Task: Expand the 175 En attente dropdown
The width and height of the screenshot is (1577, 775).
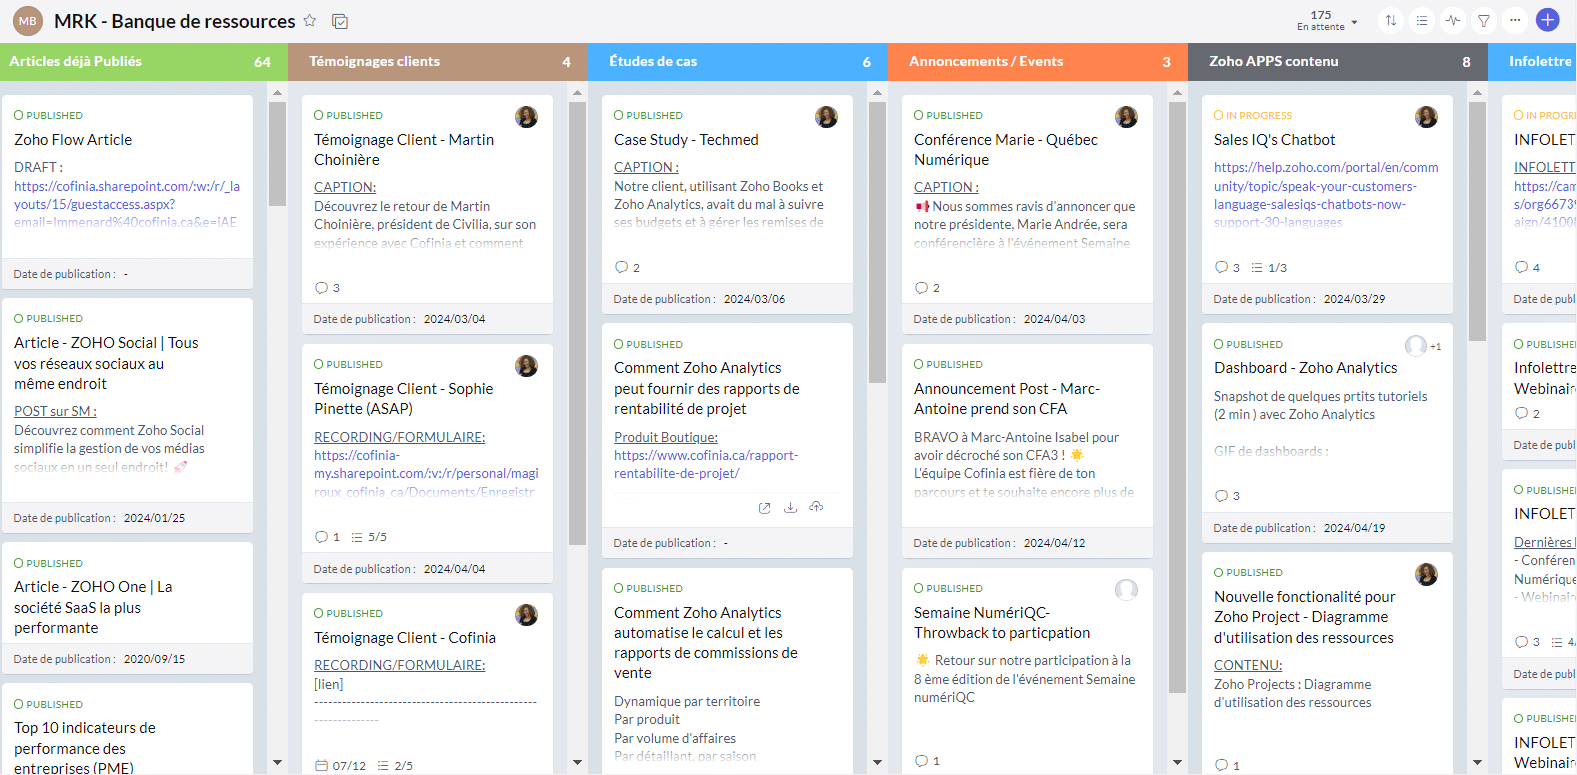Action: [x=1327, y=20]
